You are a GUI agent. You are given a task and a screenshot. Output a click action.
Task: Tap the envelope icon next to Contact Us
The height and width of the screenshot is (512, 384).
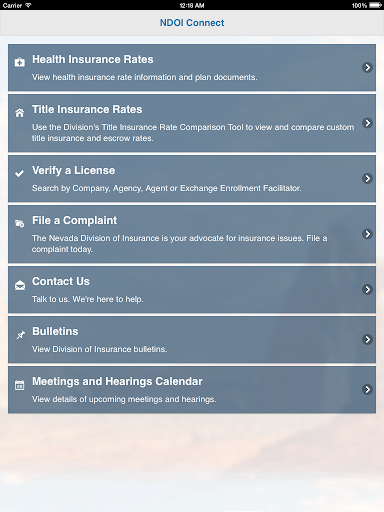[x=20, y=285]
